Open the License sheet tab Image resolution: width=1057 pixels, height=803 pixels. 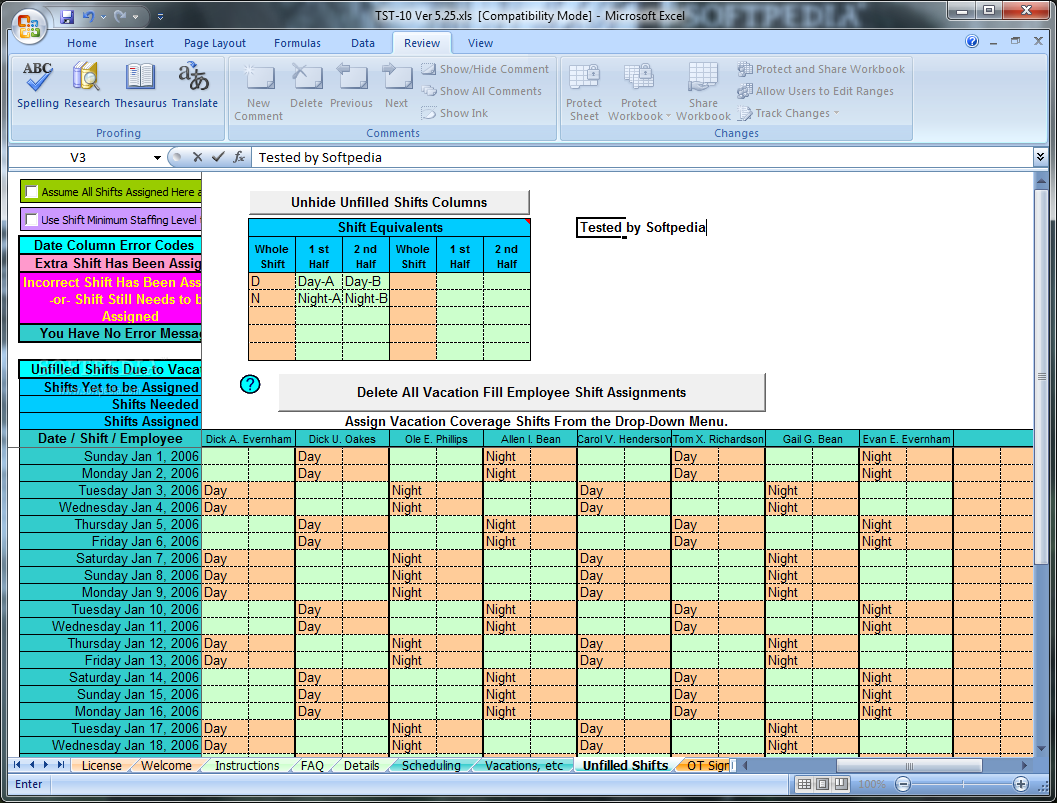(101, 766)
